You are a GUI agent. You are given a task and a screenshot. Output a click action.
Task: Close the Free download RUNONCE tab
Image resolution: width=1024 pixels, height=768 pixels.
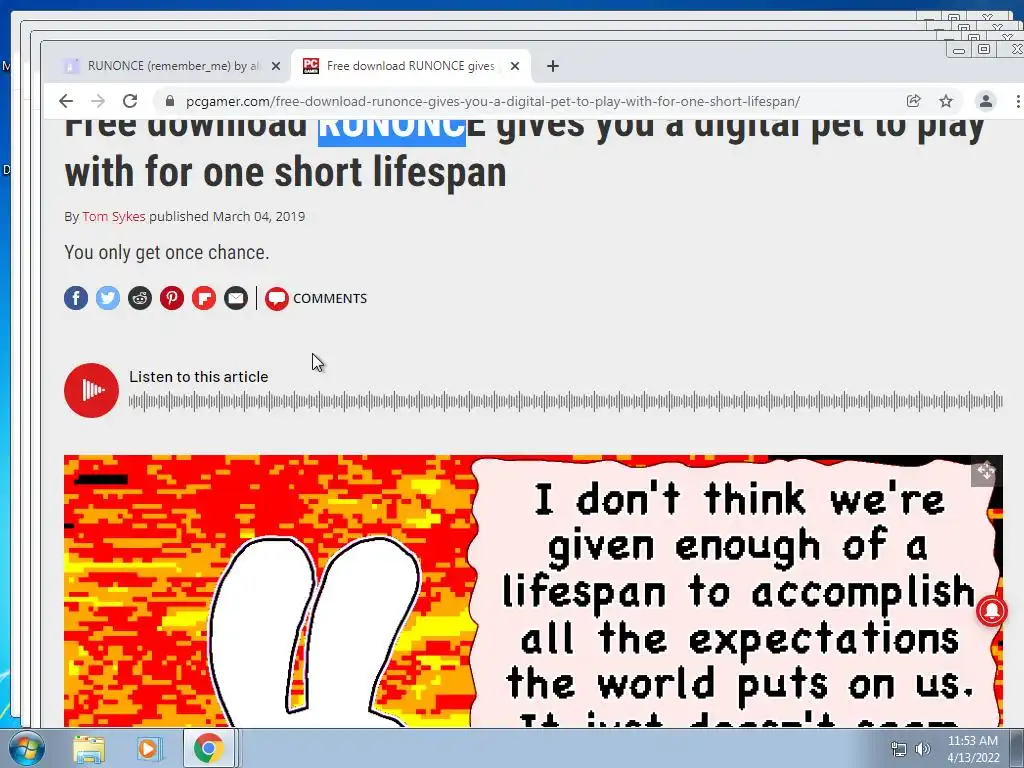tap(515, 66)
